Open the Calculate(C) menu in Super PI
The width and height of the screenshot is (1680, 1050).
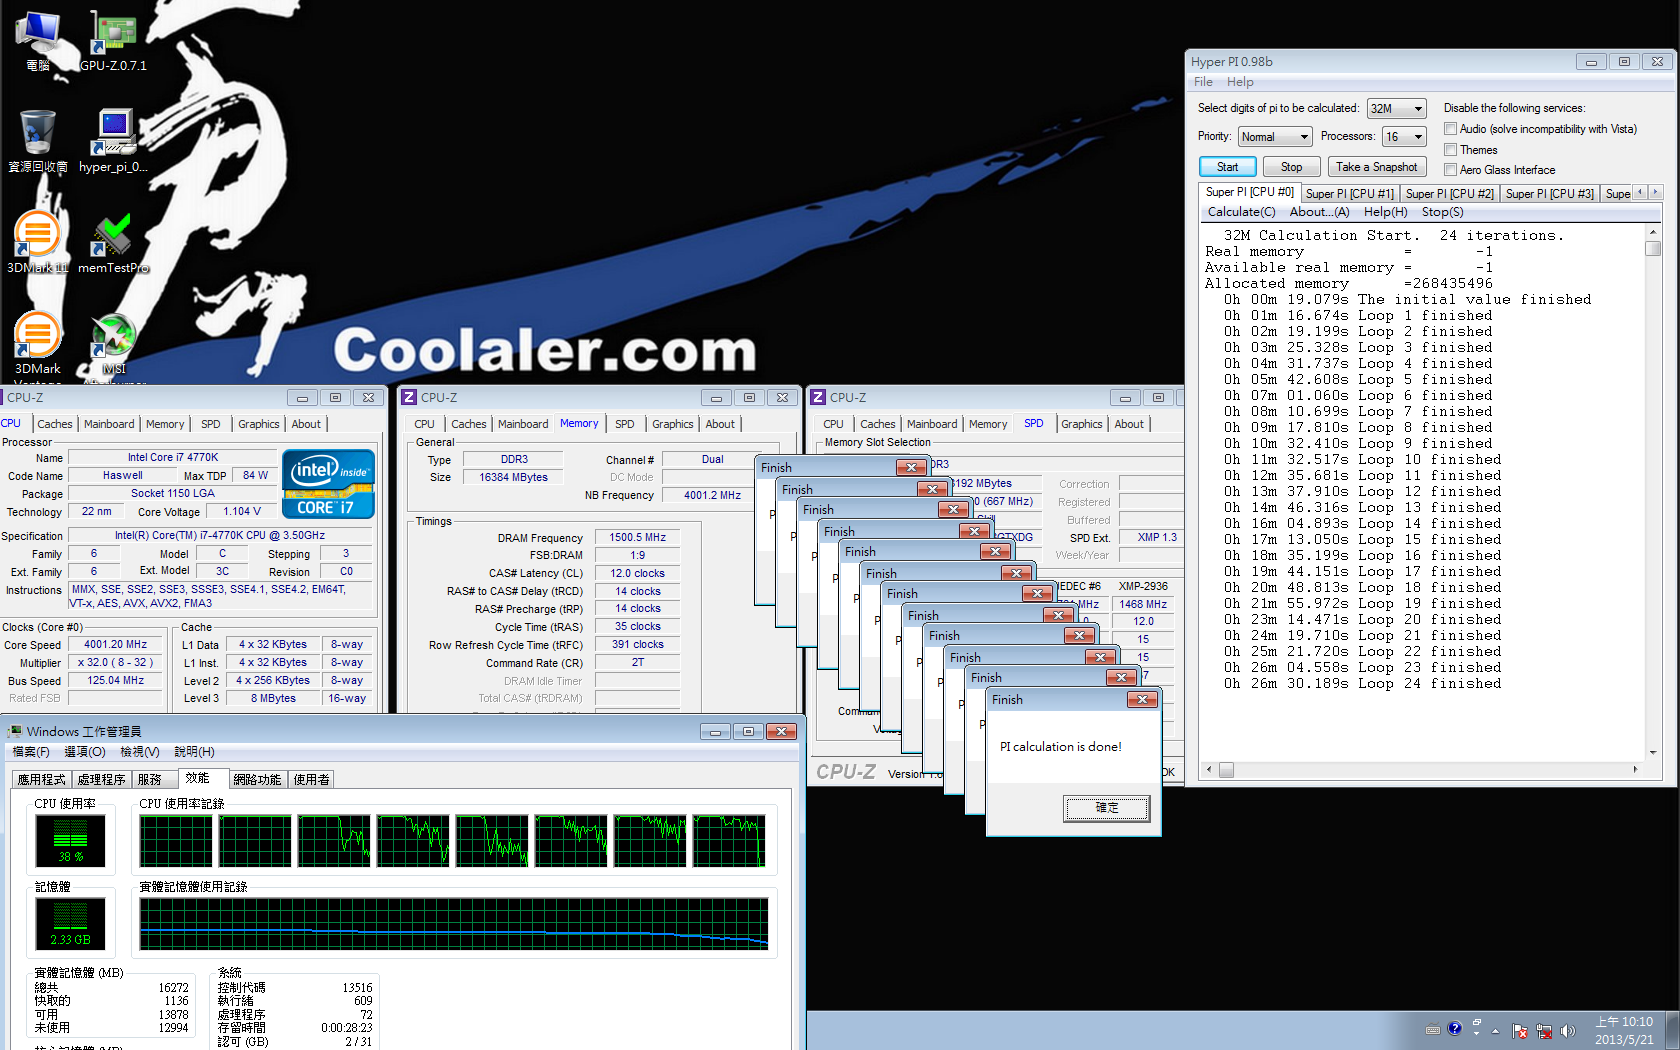[x=1241, y=212]
